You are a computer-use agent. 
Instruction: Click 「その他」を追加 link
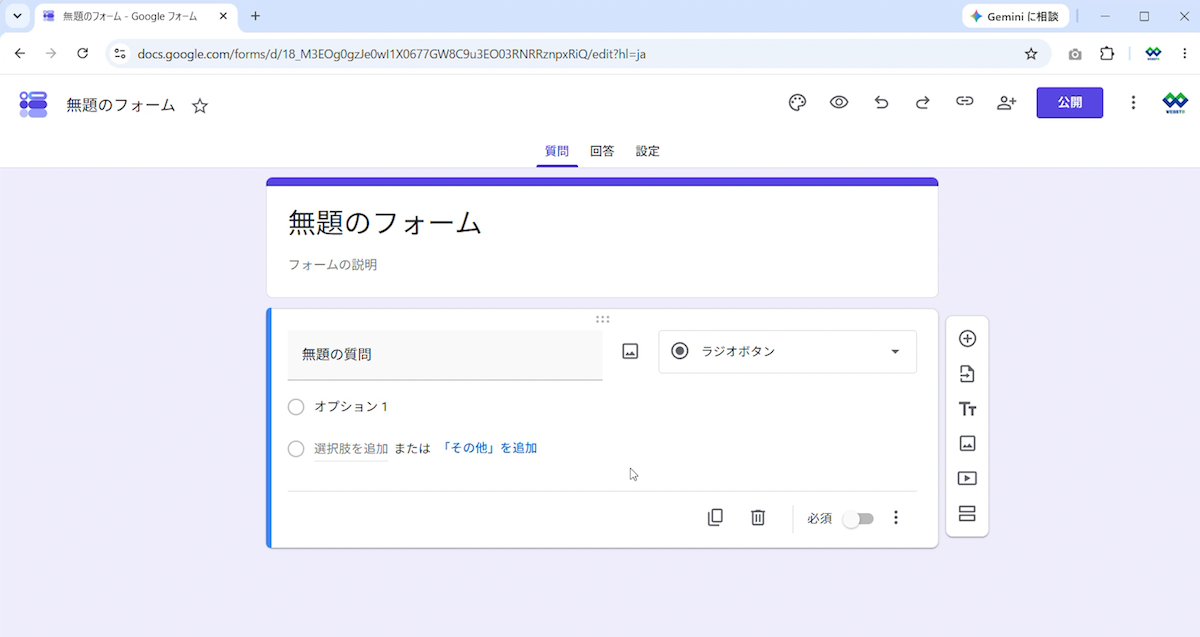(x=489, y=449)
